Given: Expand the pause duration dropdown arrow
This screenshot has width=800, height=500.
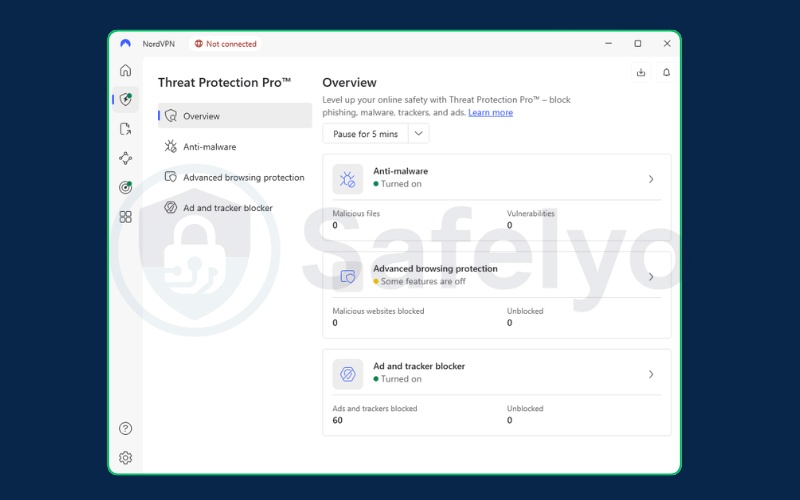Looking at the screenshot, I should [418, 134].
